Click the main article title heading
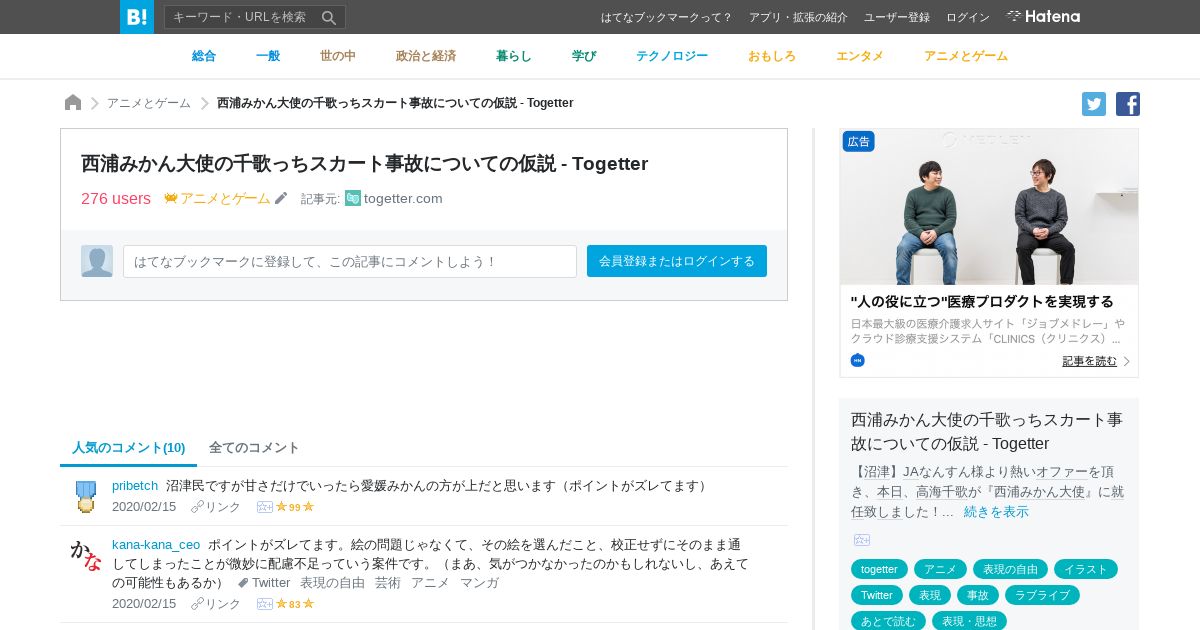The image size is (1200, 630). pyautogui.click(x=365, y=163)
